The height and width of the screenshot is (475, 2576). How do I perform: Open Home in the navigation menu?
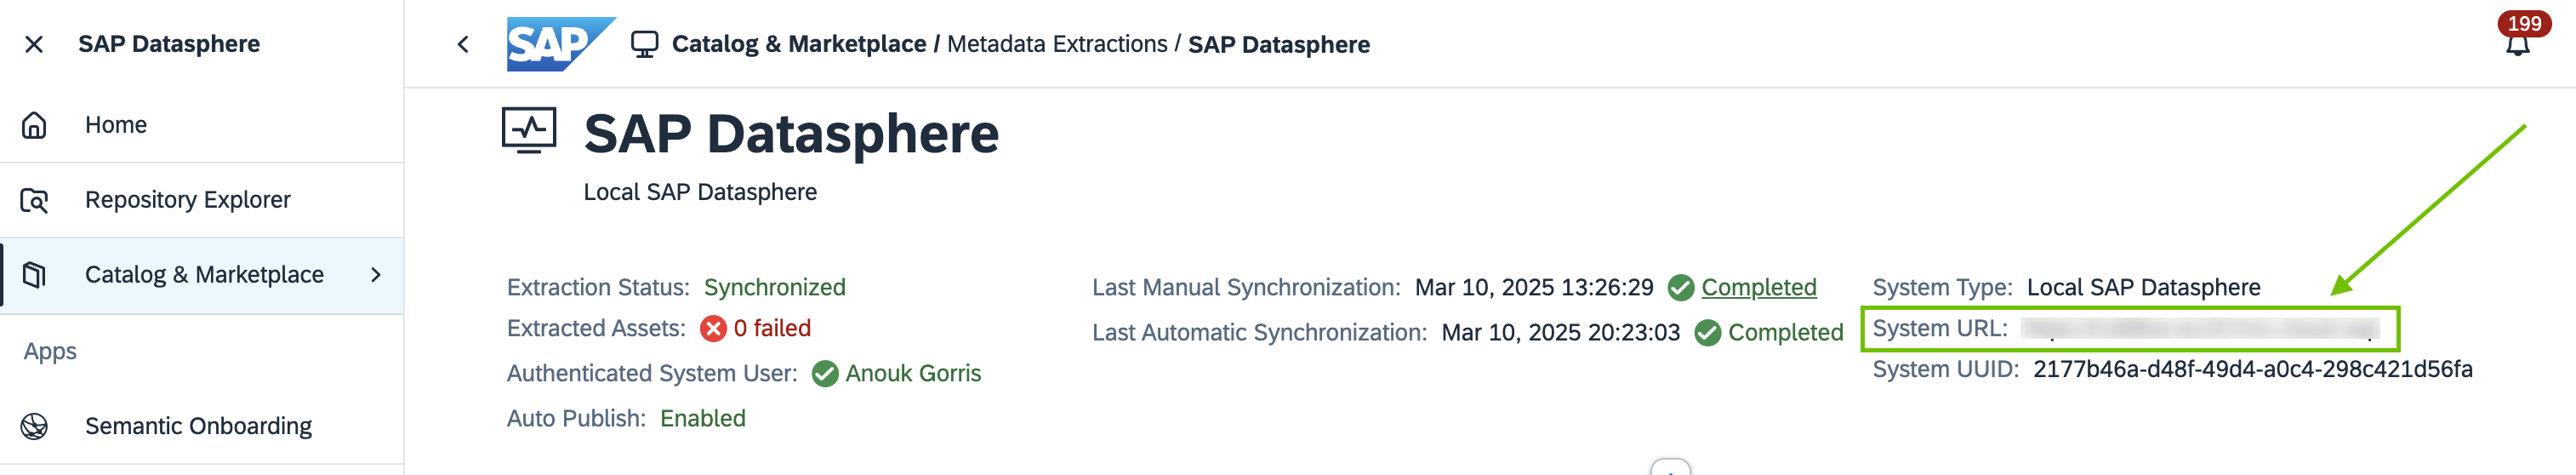(x=116, y=125)
